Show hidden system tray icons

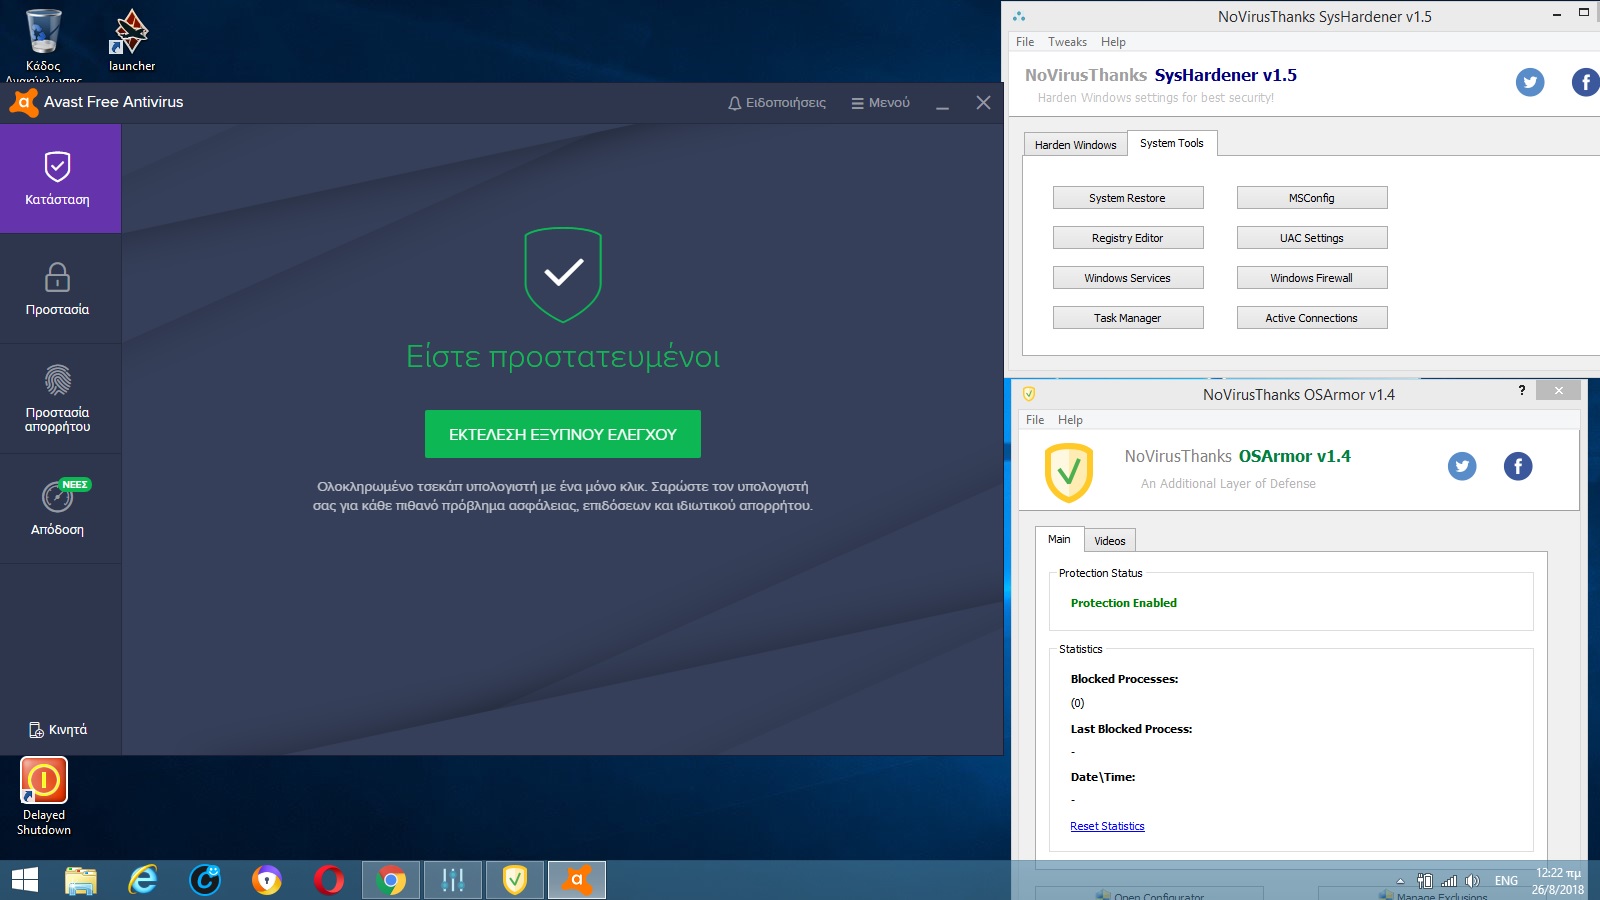click(x=1401, y=881)
